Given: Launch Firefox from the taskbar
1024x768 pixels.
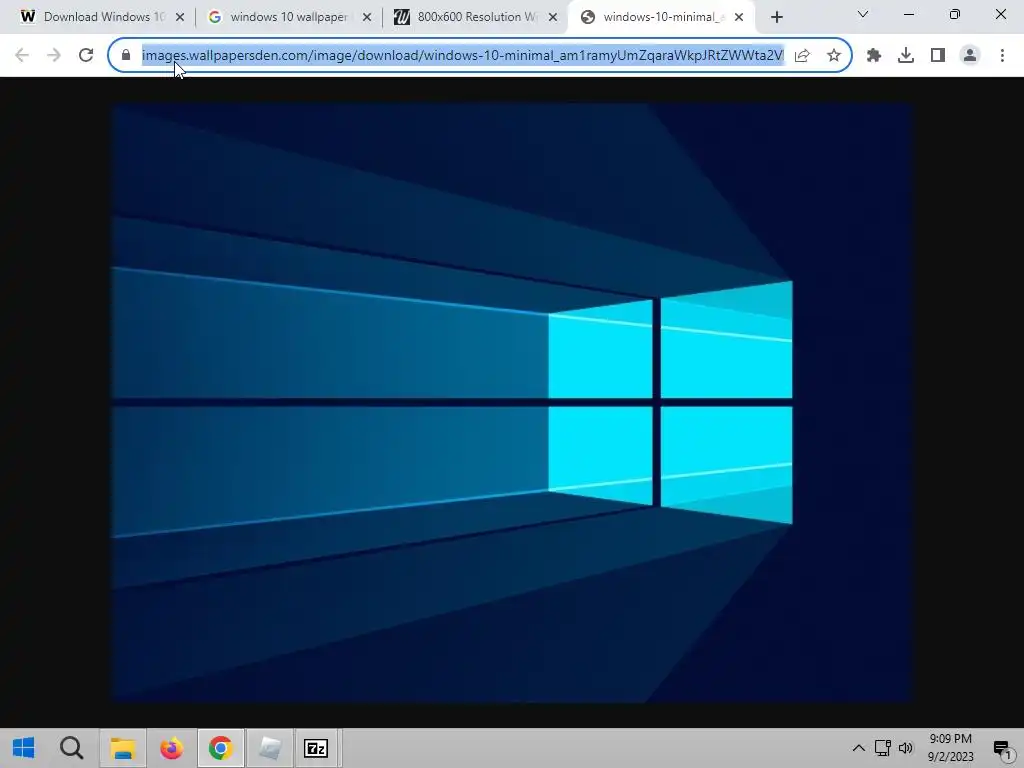Looking at the screenshot, I should click(x=172, y=748).
